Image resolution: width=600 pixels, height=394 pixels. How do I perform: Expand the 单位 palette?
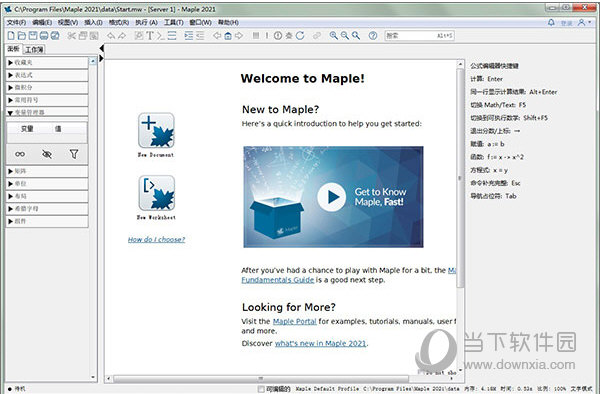point(47,184)
